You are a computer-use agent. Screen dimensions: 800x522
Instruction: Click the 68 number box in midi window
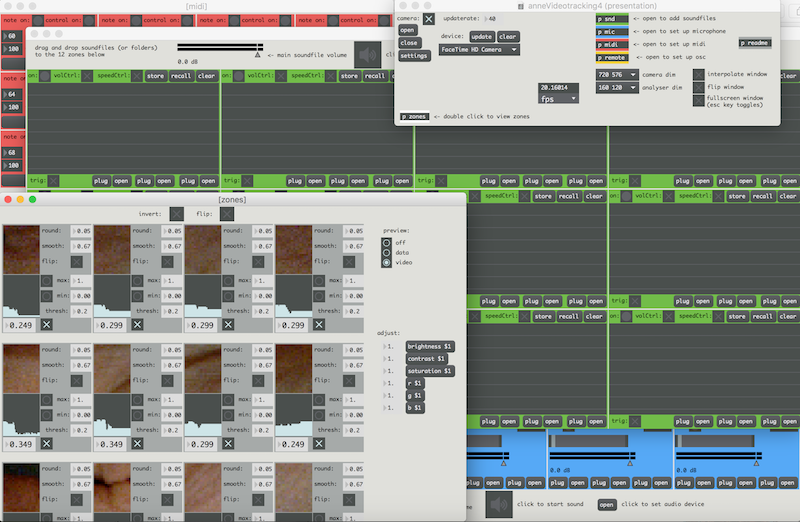(x=13, y=153)
